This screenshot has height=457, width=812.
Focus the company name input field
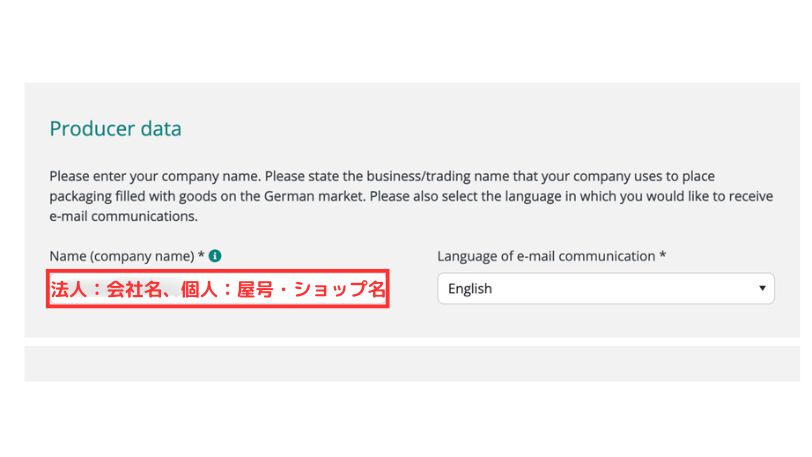[218, 289]
